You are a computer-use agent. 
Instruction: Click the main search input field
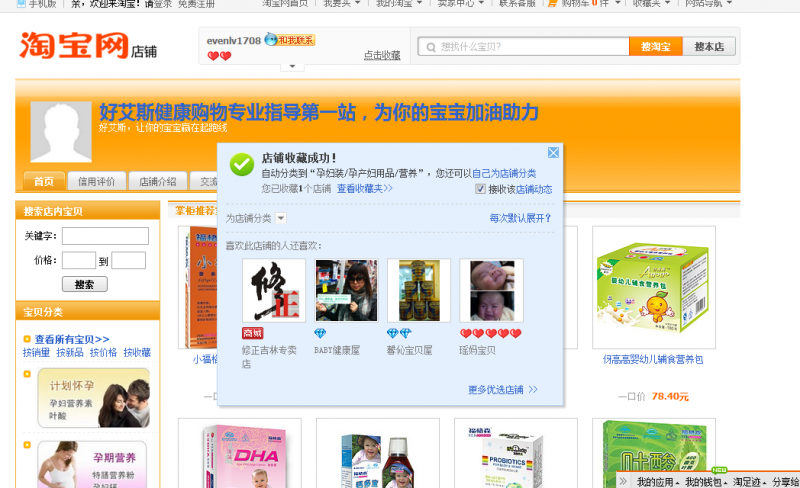pyautogui.click(x=523, y=46)
